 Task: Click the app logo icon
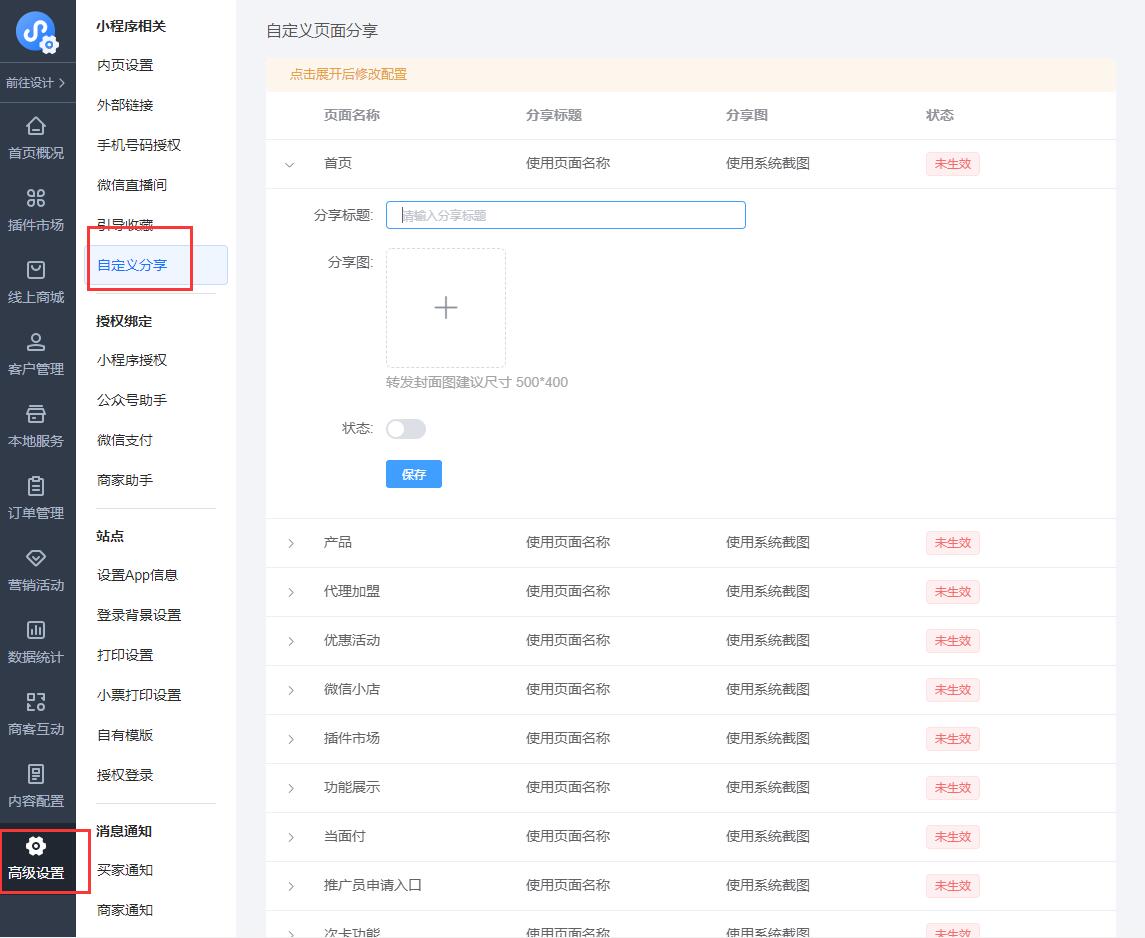[37, 32]
